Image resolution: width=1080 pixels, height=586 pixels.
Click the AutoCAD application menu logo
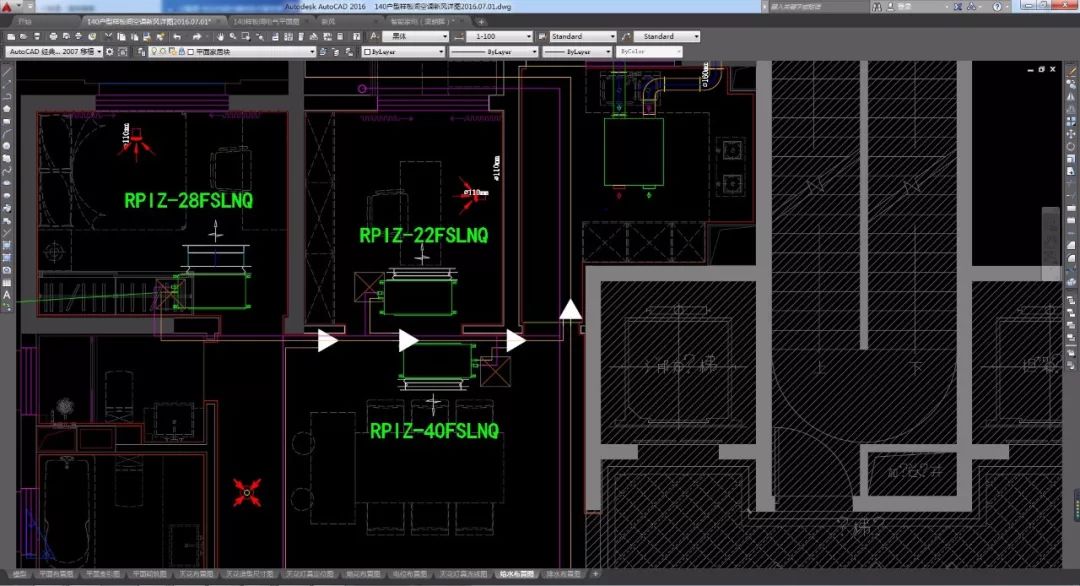tap(8, 8)
